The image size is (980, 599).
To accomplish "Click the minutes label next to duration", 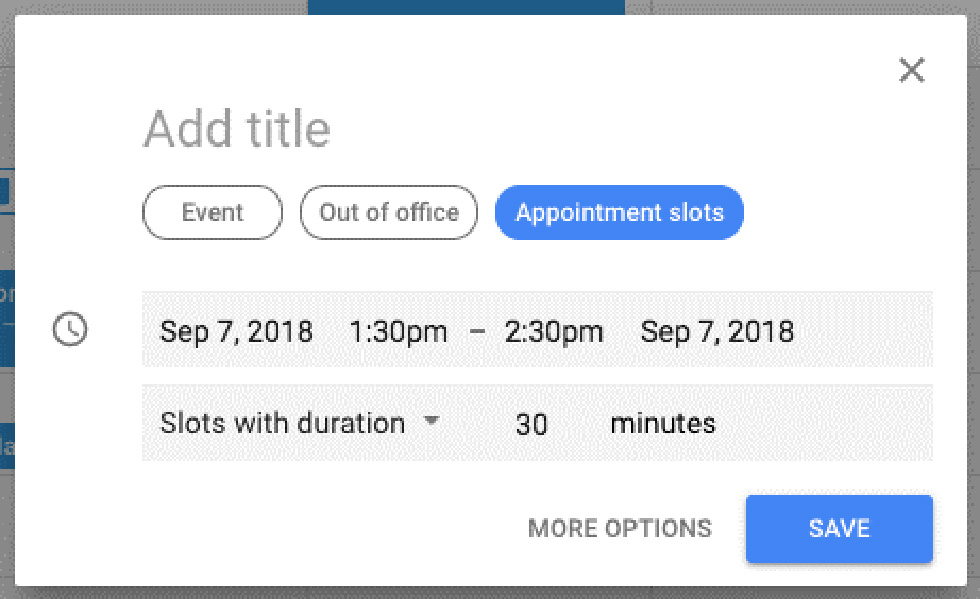I will [663, 423].
